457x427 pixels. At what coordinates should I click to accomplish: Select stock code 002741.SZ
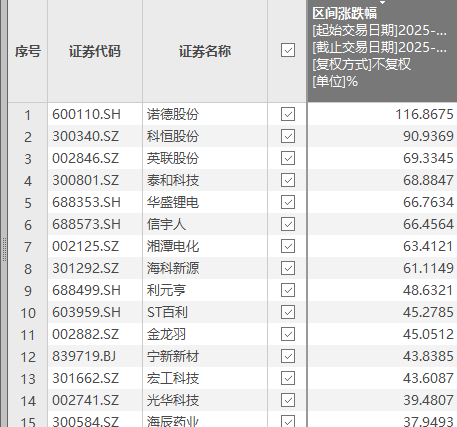click(x=86, y=401)
